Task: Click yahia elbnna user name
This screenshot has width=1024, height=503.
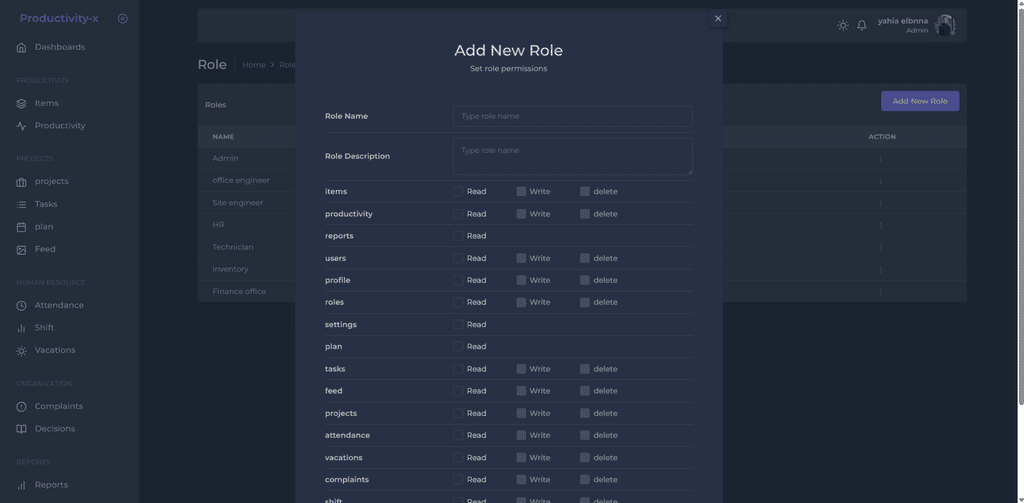Action: click(903, 21)
